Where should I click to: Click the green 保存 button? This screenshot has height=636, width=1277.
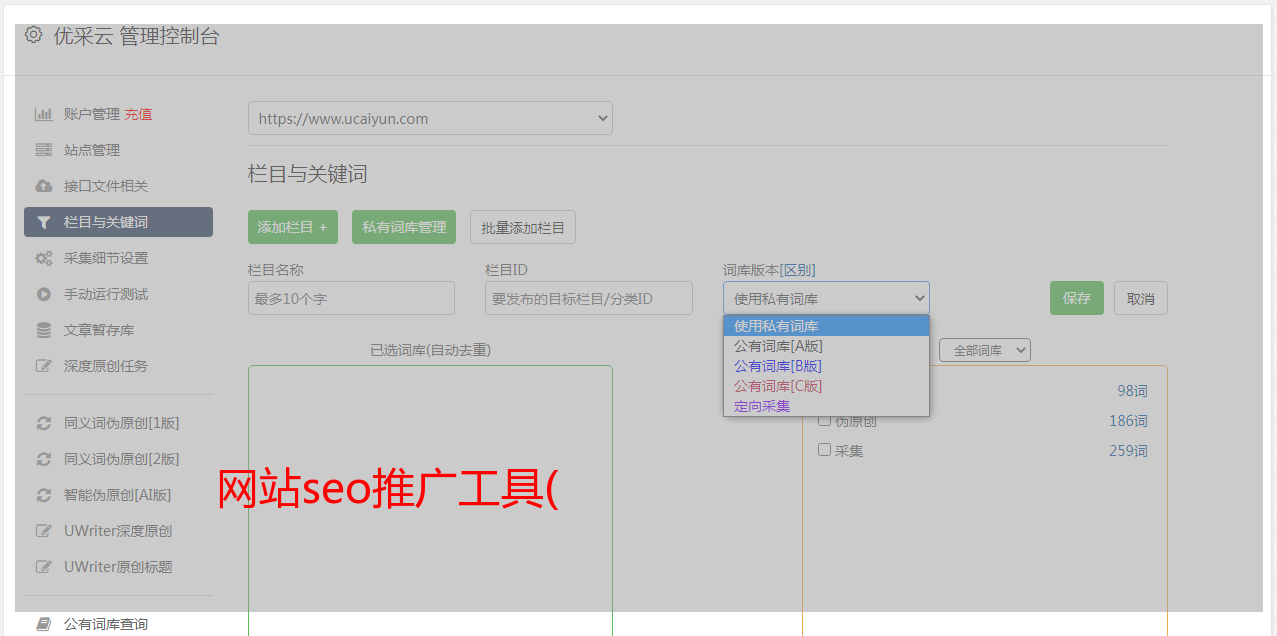pyautogui.click(x=1077, y=298)
